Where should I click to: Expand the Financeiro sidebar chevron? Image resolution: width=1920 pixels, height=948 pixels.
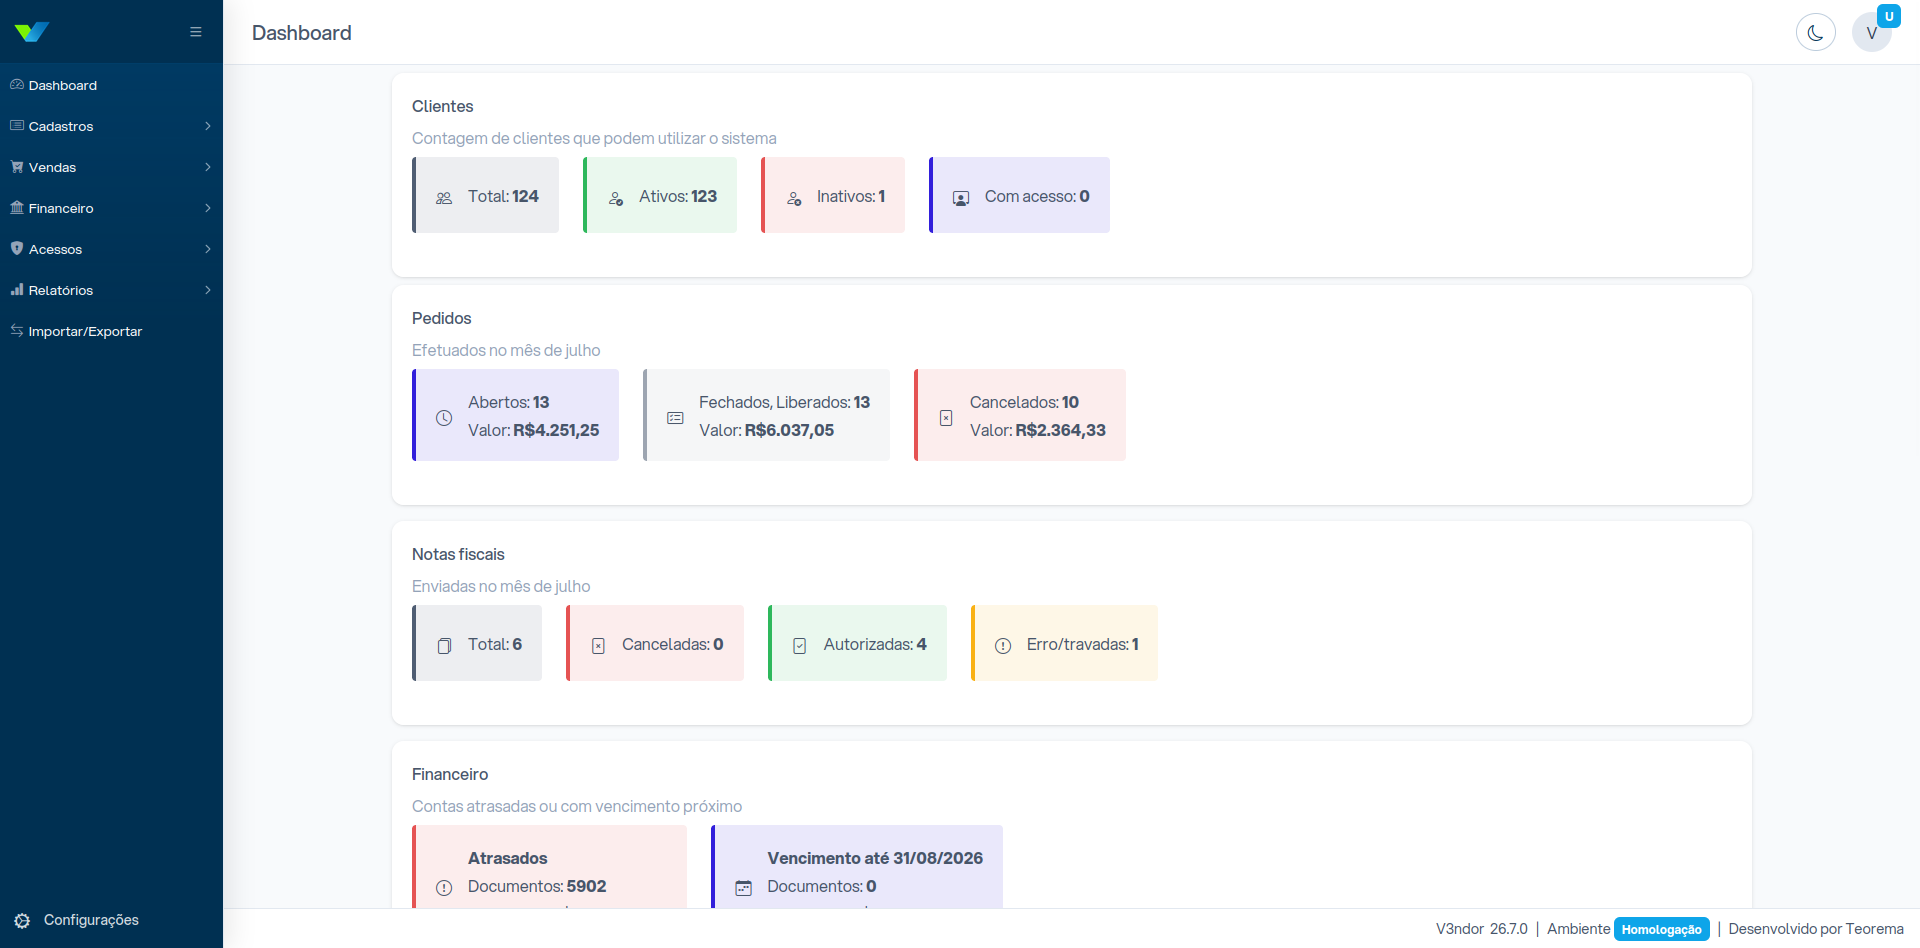[208, 208]
